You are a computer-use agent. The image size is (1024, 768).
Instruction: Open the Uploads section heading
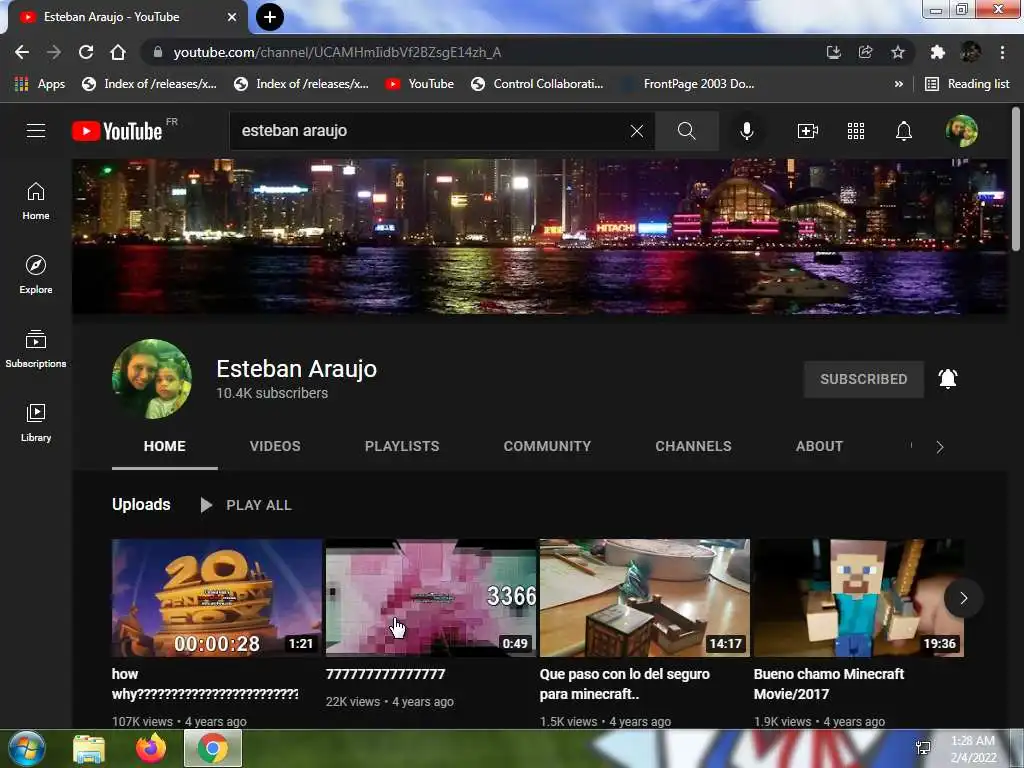pos(141,504)
